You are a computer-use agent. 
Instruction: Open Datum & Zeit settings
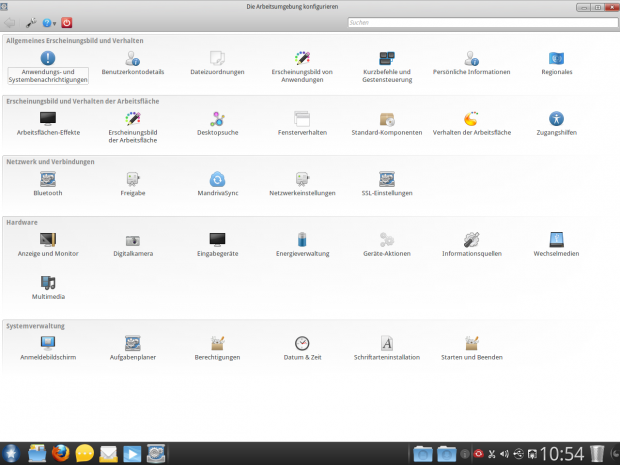click(302, 348)
